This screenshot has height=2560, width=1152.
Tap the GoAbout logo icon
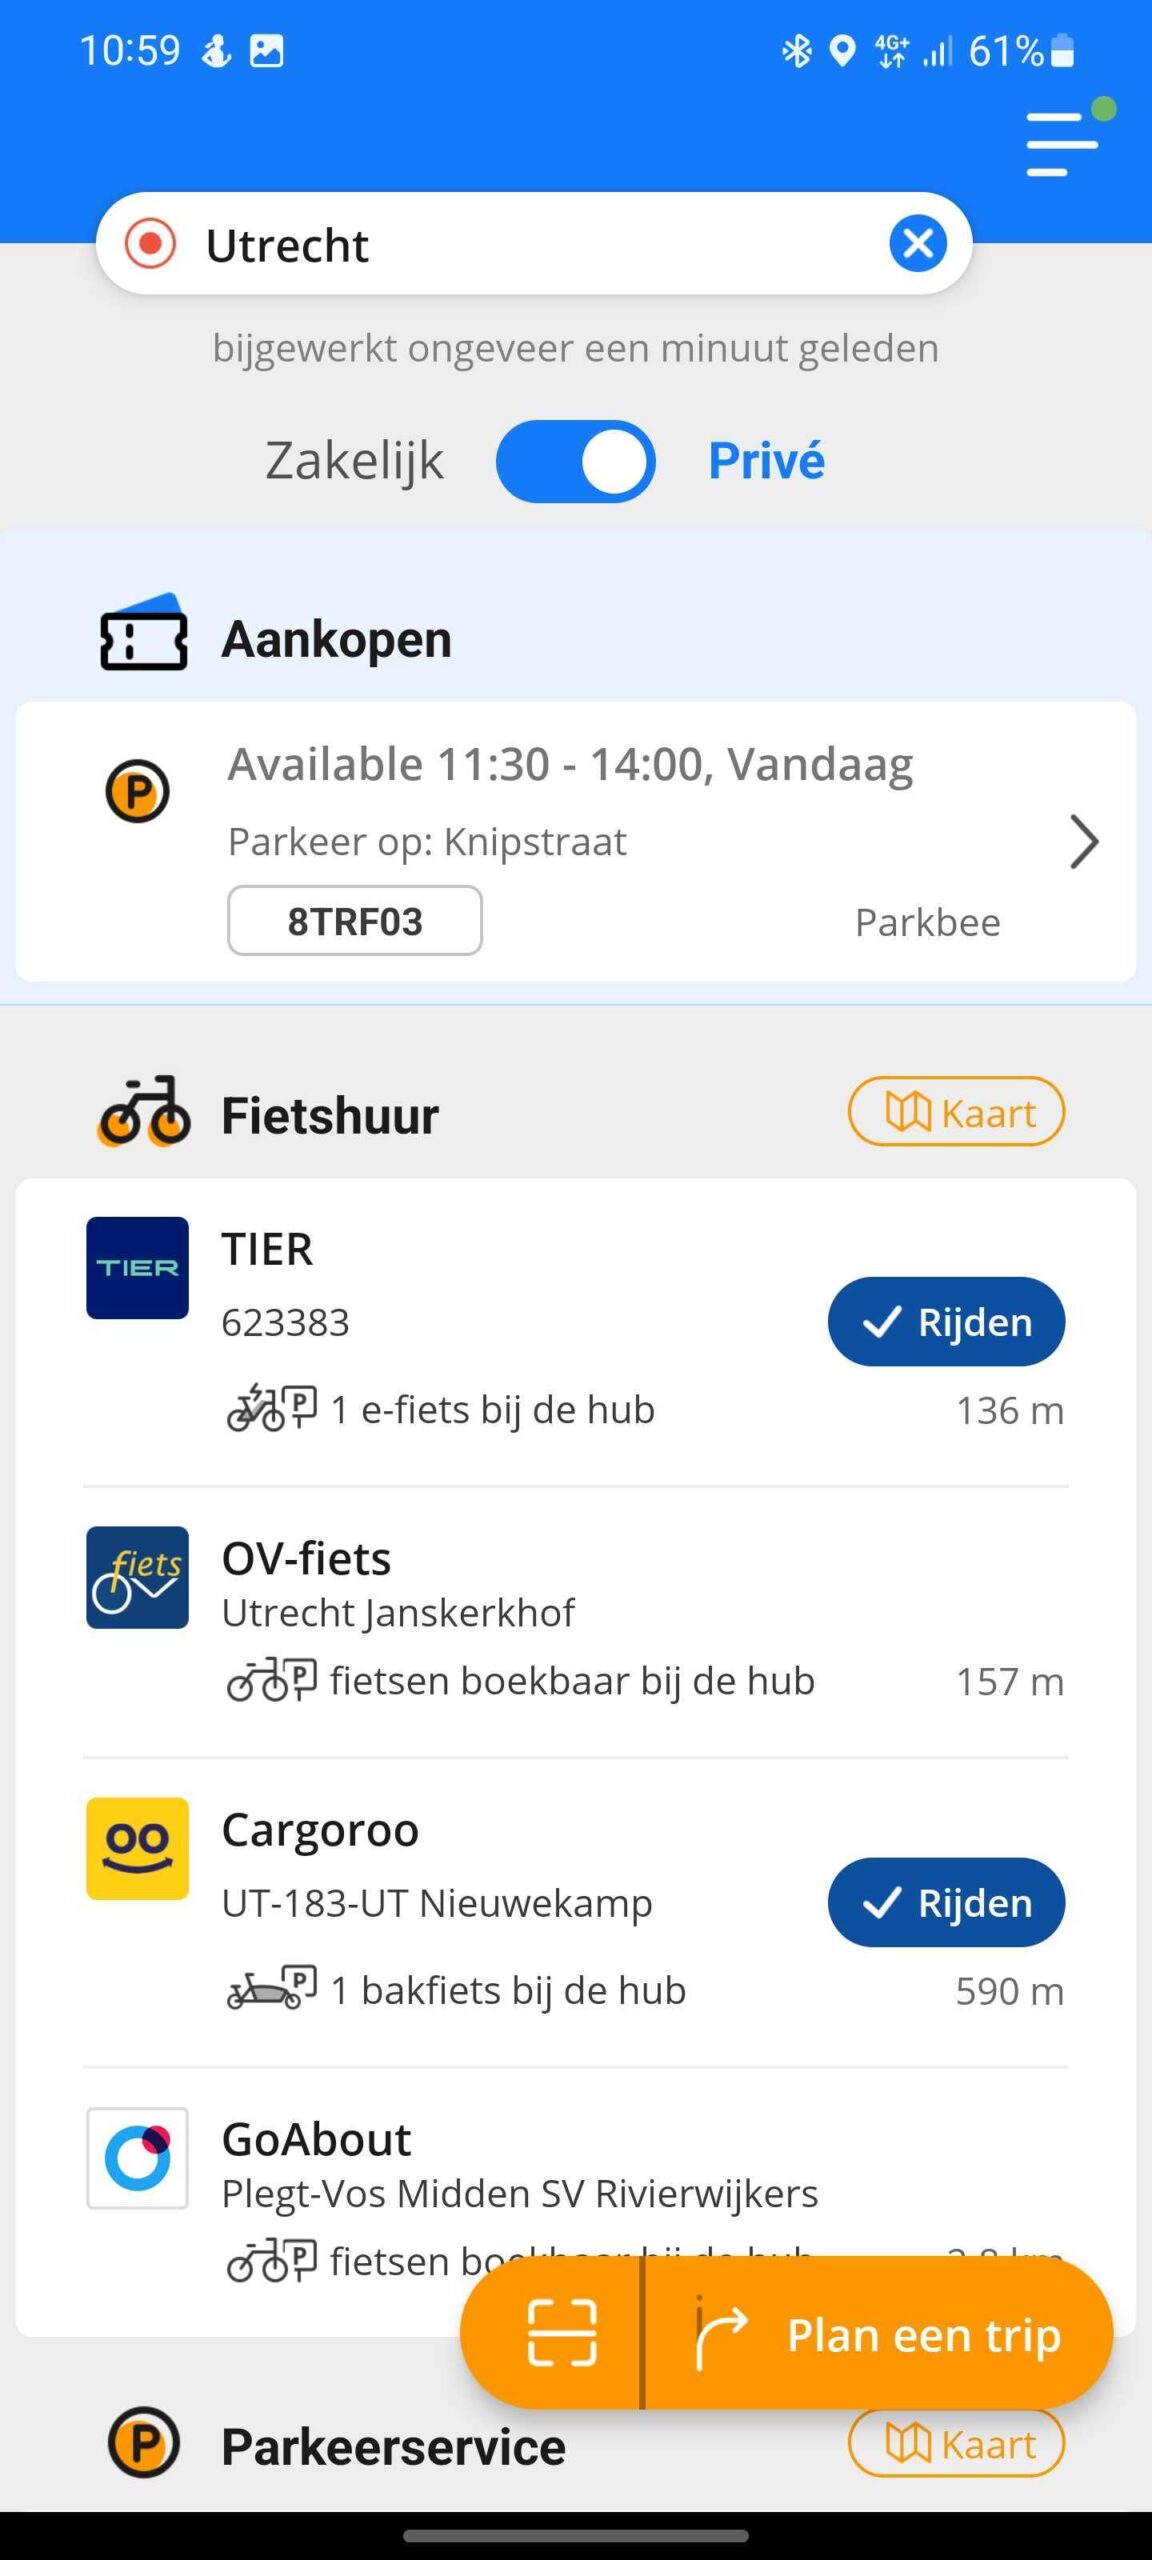pyautogui.click(x=138, y=2158)
